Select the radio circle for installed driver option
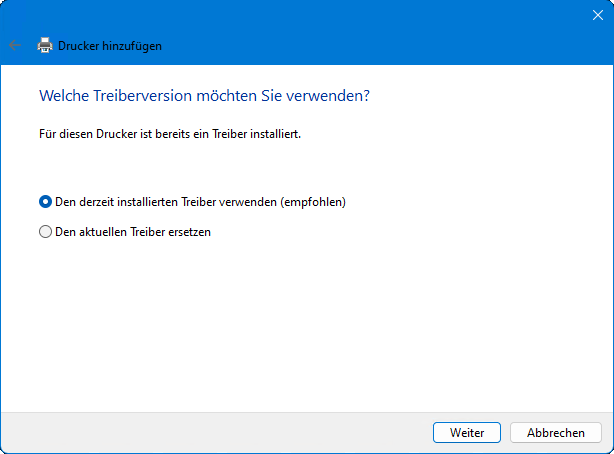Screen dimensions: 614x454 tap(45, 201)
